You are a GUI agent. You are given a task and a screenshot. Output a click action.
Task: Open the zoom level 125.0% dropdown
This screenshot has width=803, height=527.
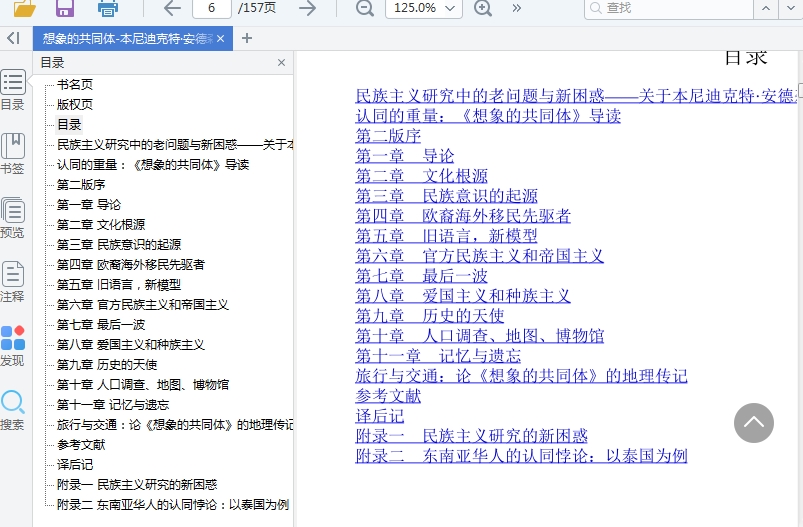(x=424, y=8)
